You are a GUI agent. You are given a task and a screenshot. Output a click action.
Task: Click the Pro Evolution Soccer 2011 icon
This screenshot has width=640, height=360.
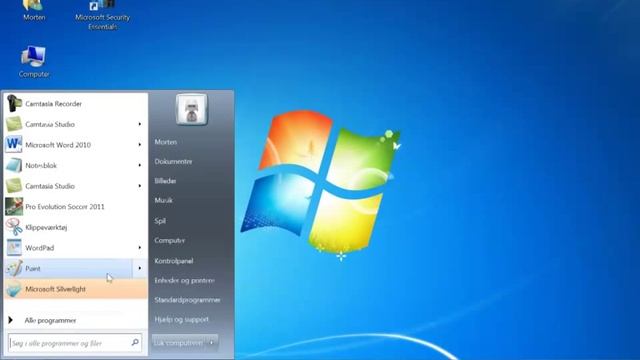coord(14,207)
